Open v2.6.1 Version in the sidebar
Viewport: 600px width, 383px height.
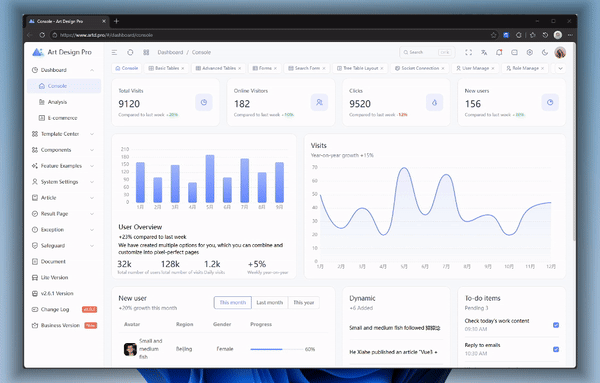tap(64, 293)
